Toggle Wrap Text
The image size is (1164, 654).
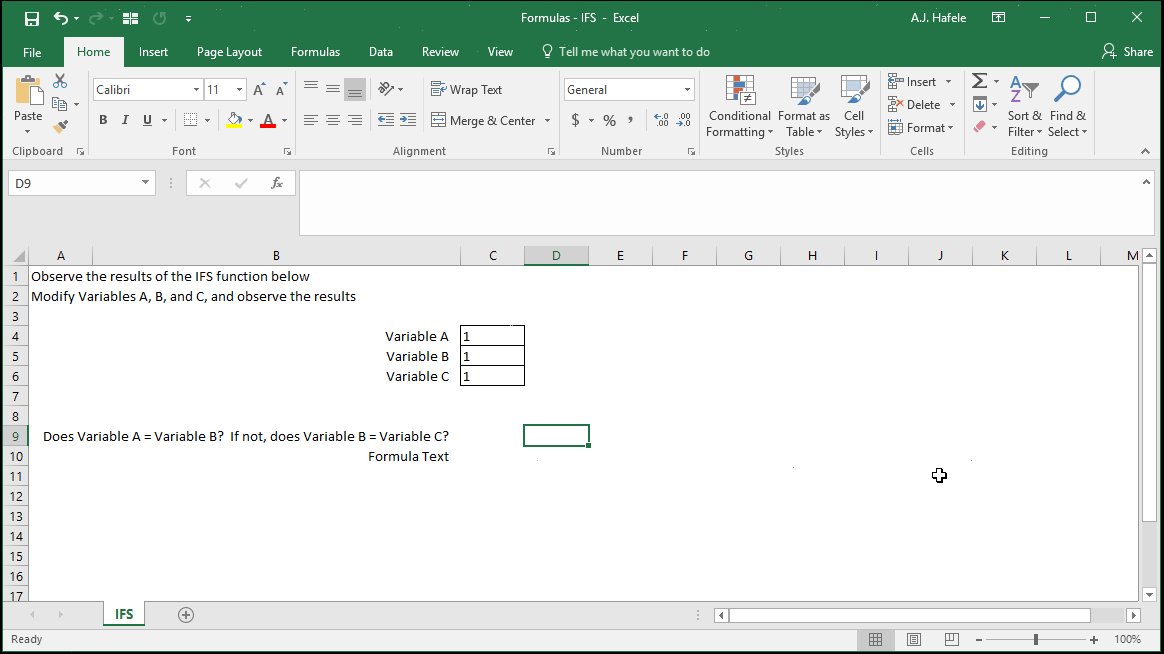click(467, 90)
